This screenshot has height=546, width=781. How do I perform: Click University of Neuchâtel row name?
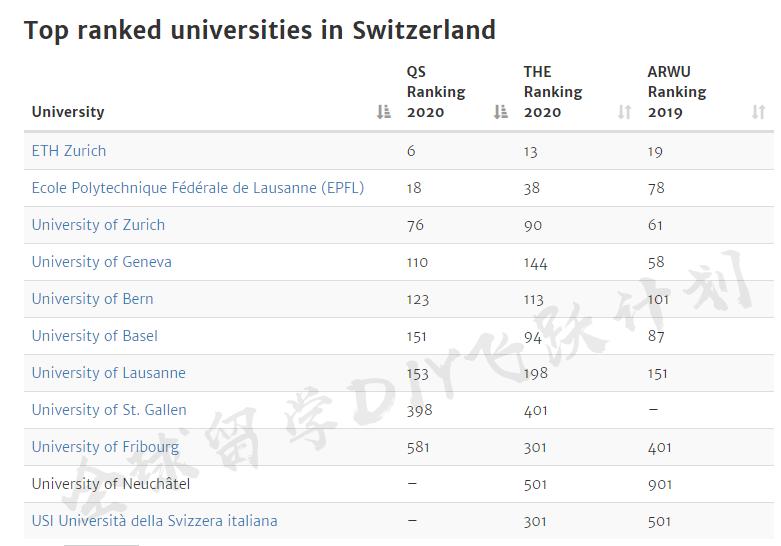tap(110, 484)
